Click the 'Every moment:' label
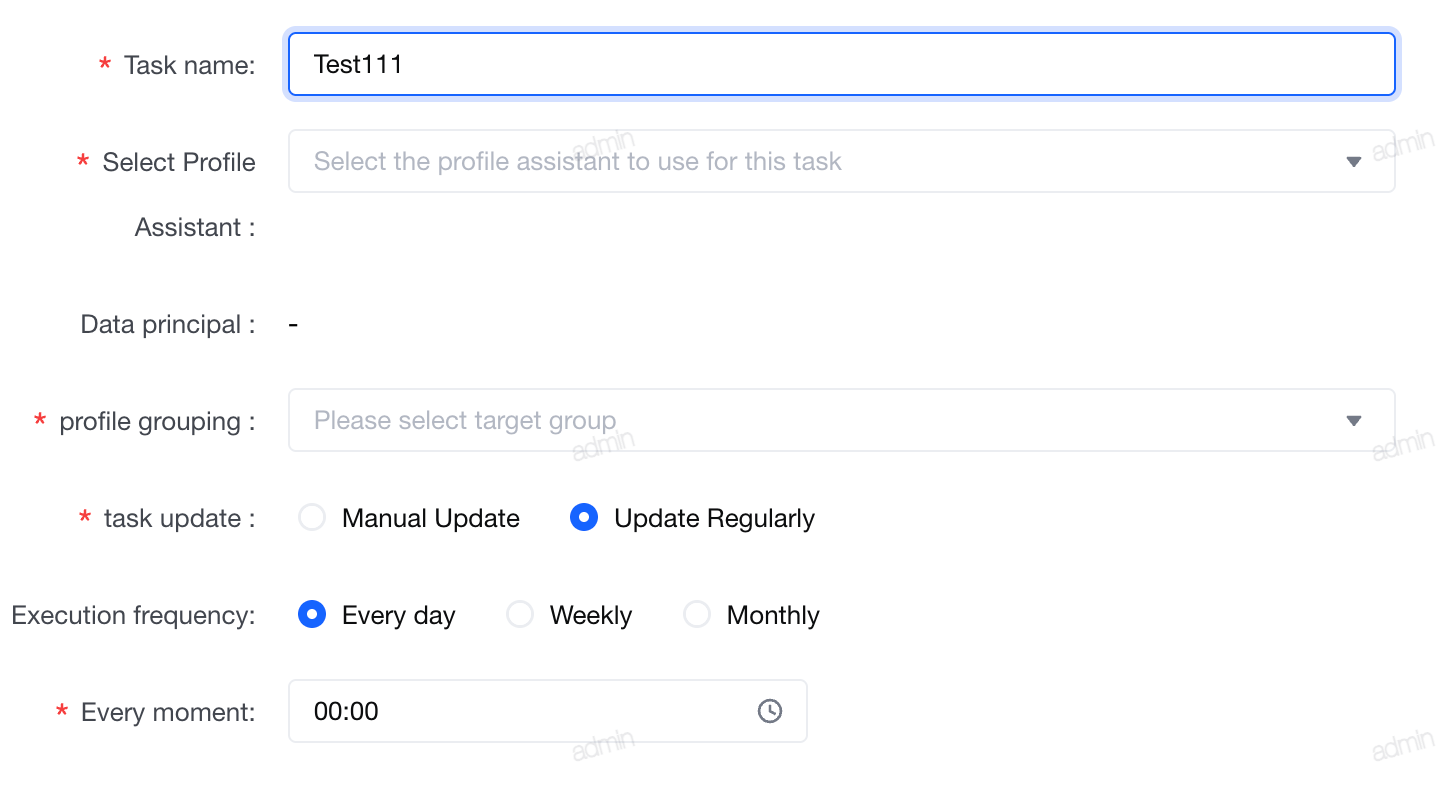 [168, 712]
